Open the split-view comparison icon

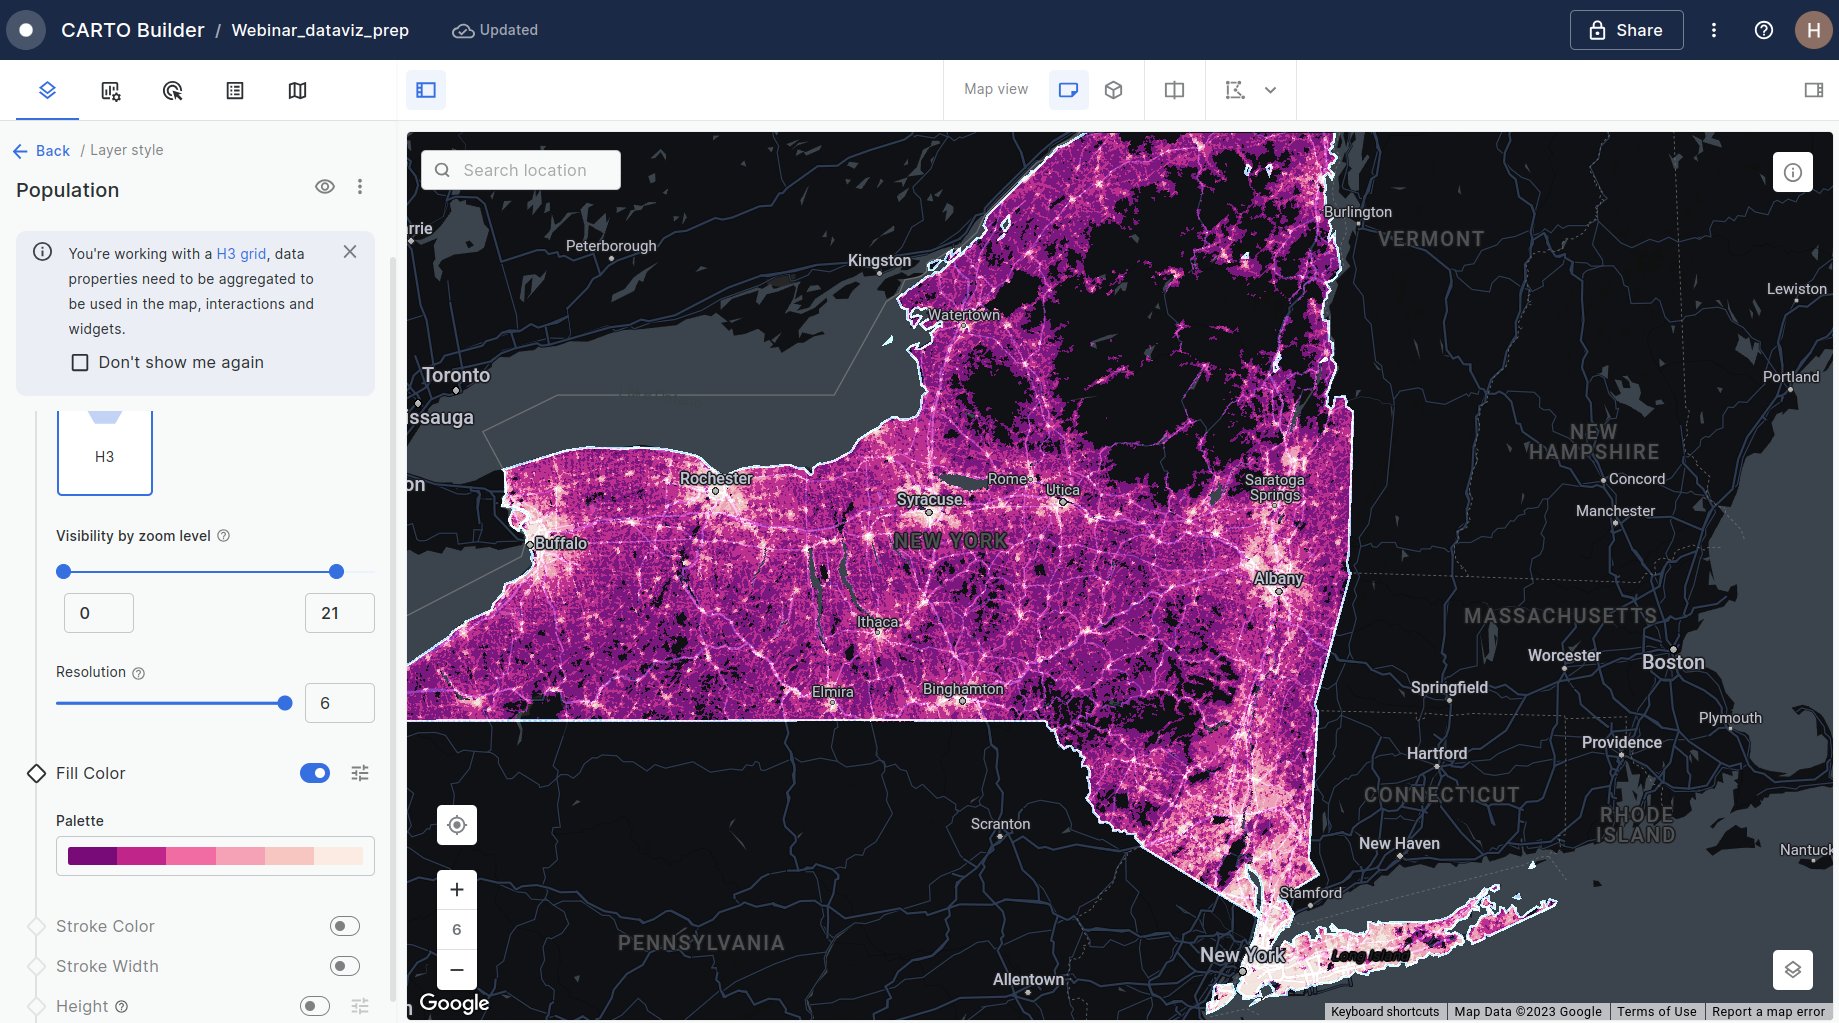click(1173, 89)
